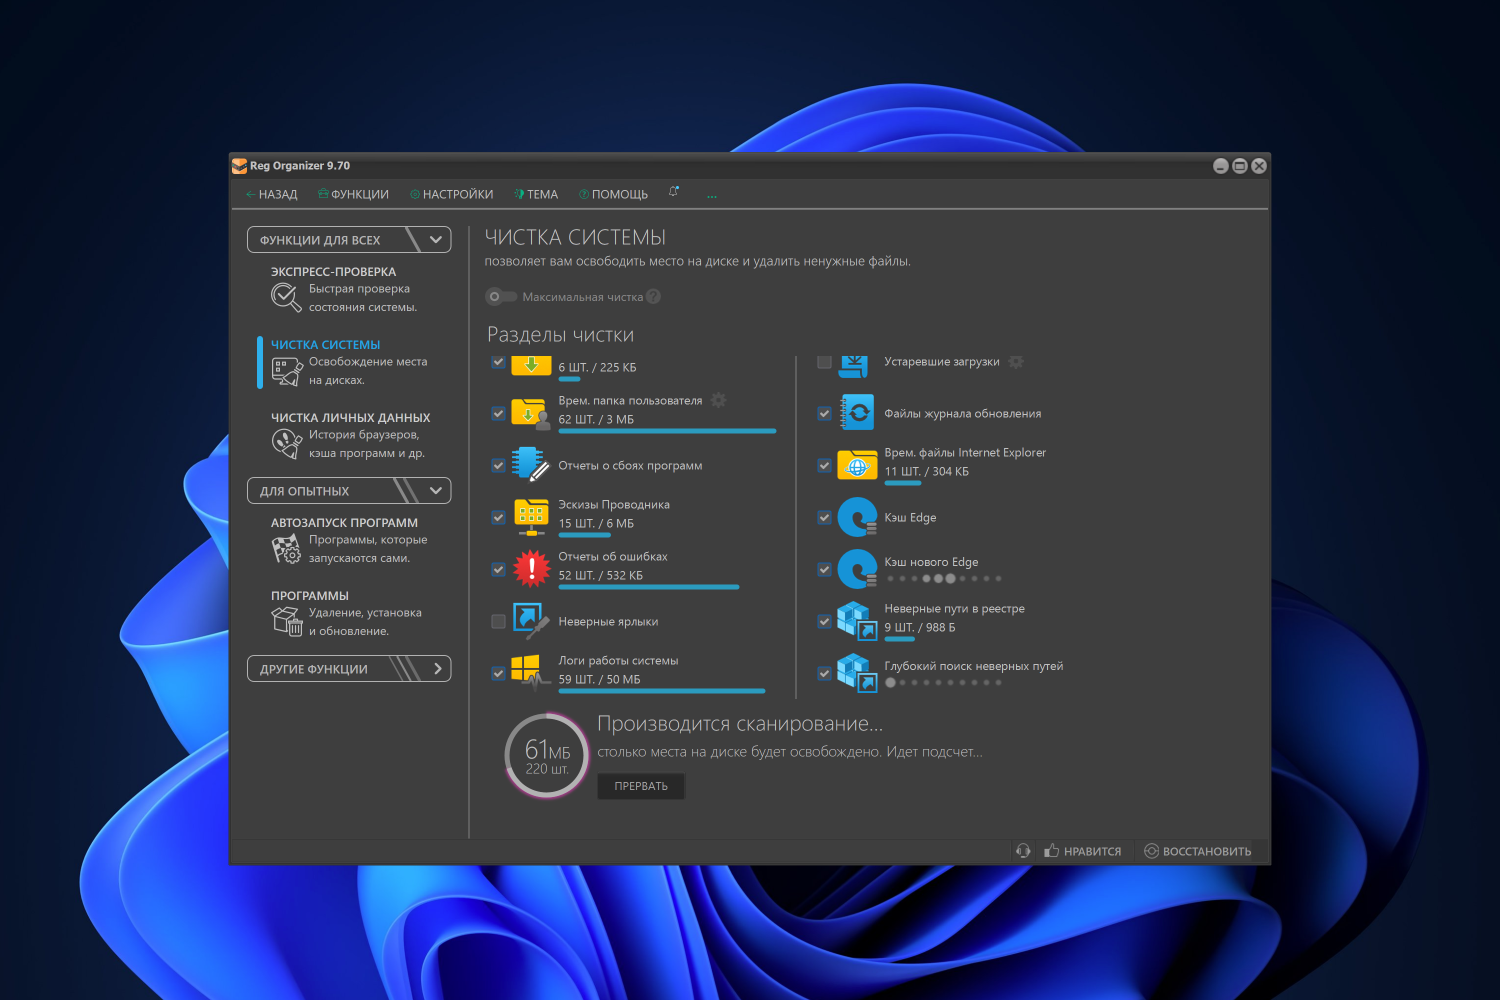Uncheck Врем. файлы Internet Explorer checkbox
This screenshot has width=1500, height=1000.
[x=824, y=465]
